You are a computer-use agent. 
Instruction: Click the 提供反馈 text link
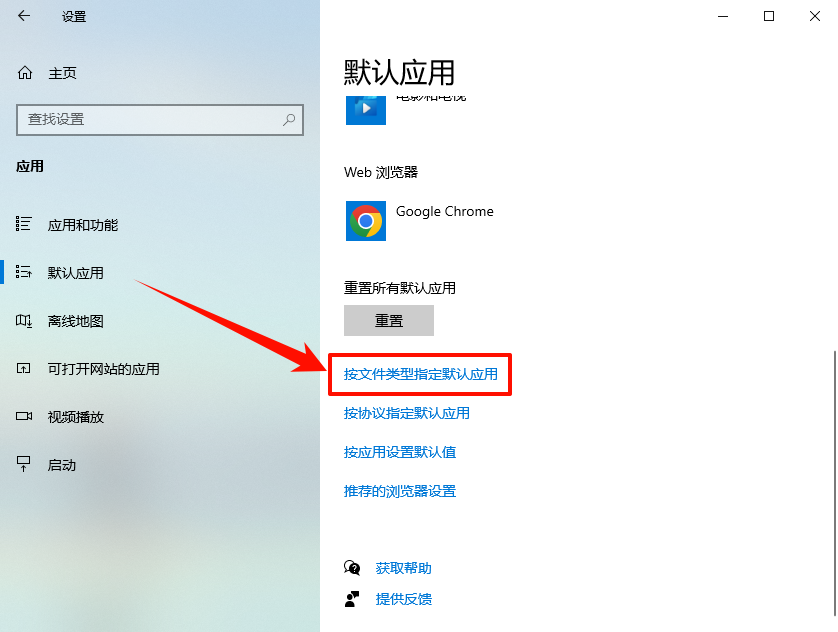(x=404, y=599)
